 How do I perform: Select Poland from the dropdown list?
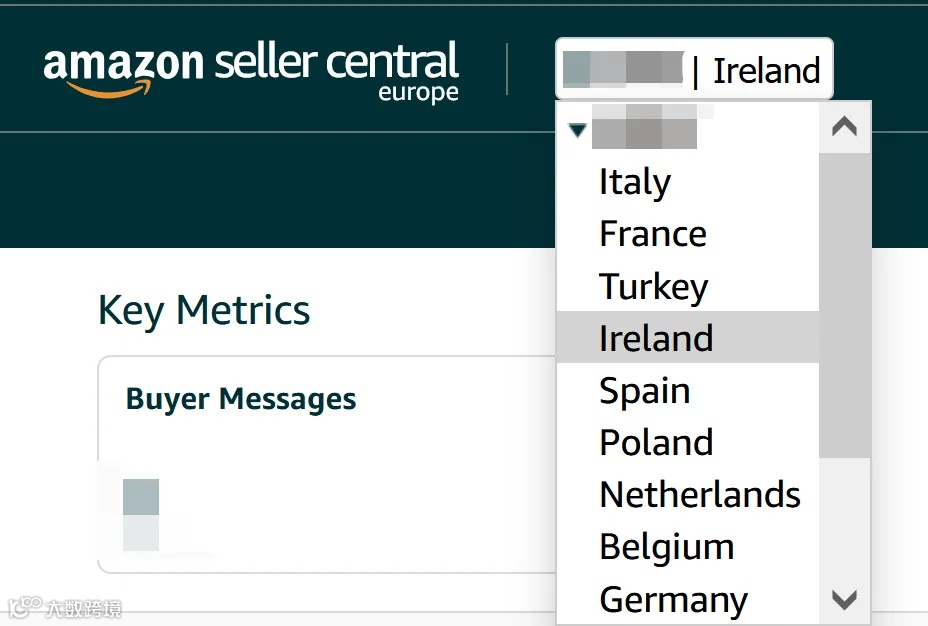656,442
